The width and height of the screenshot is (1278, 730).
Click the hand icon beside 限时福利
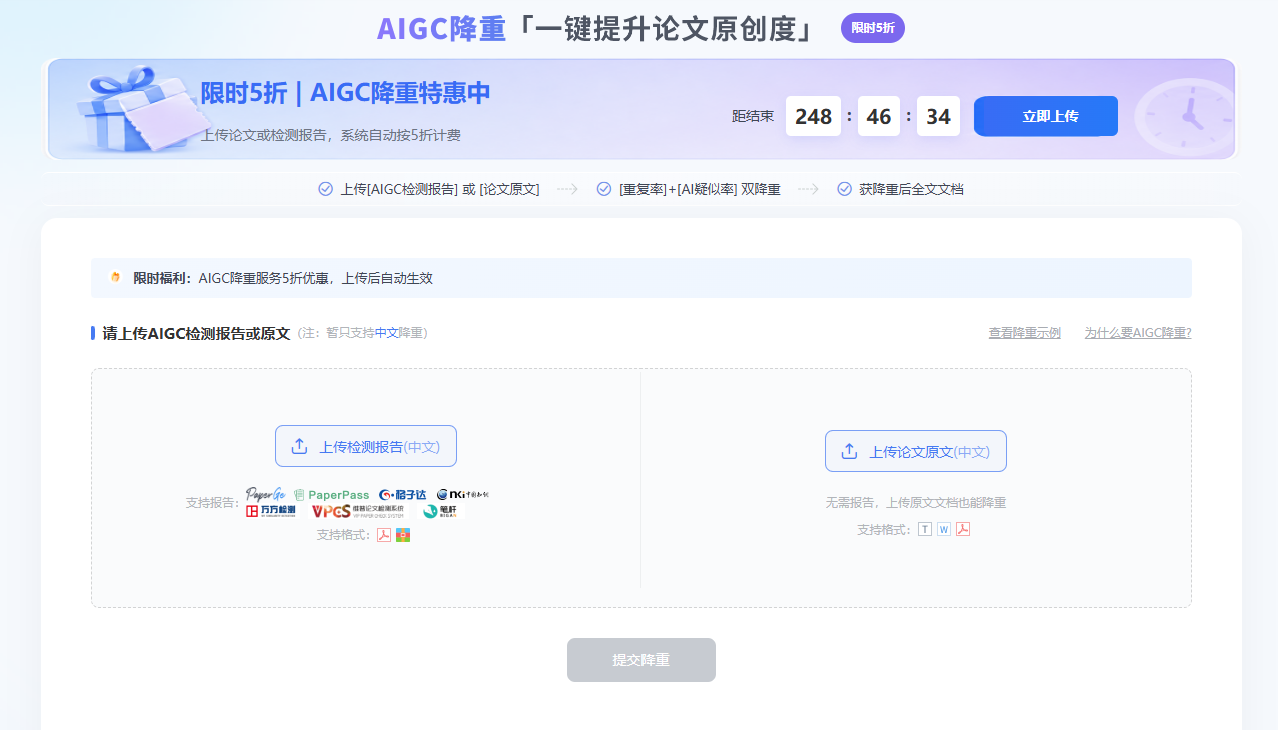[115, 278]
